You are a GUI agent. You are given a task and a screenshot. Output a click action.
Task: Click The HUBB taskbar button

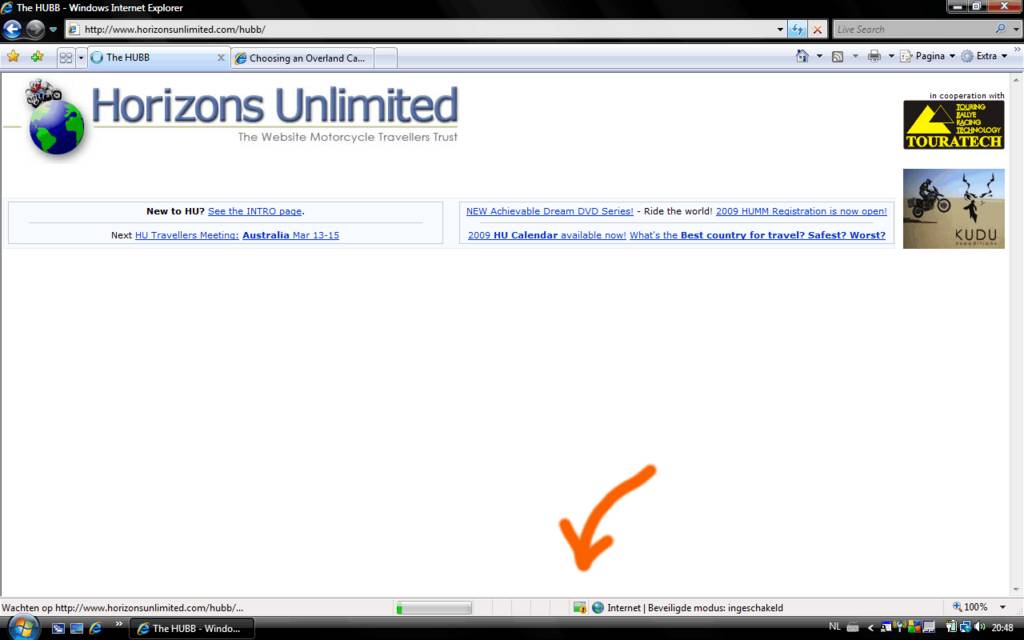(192, 628)
